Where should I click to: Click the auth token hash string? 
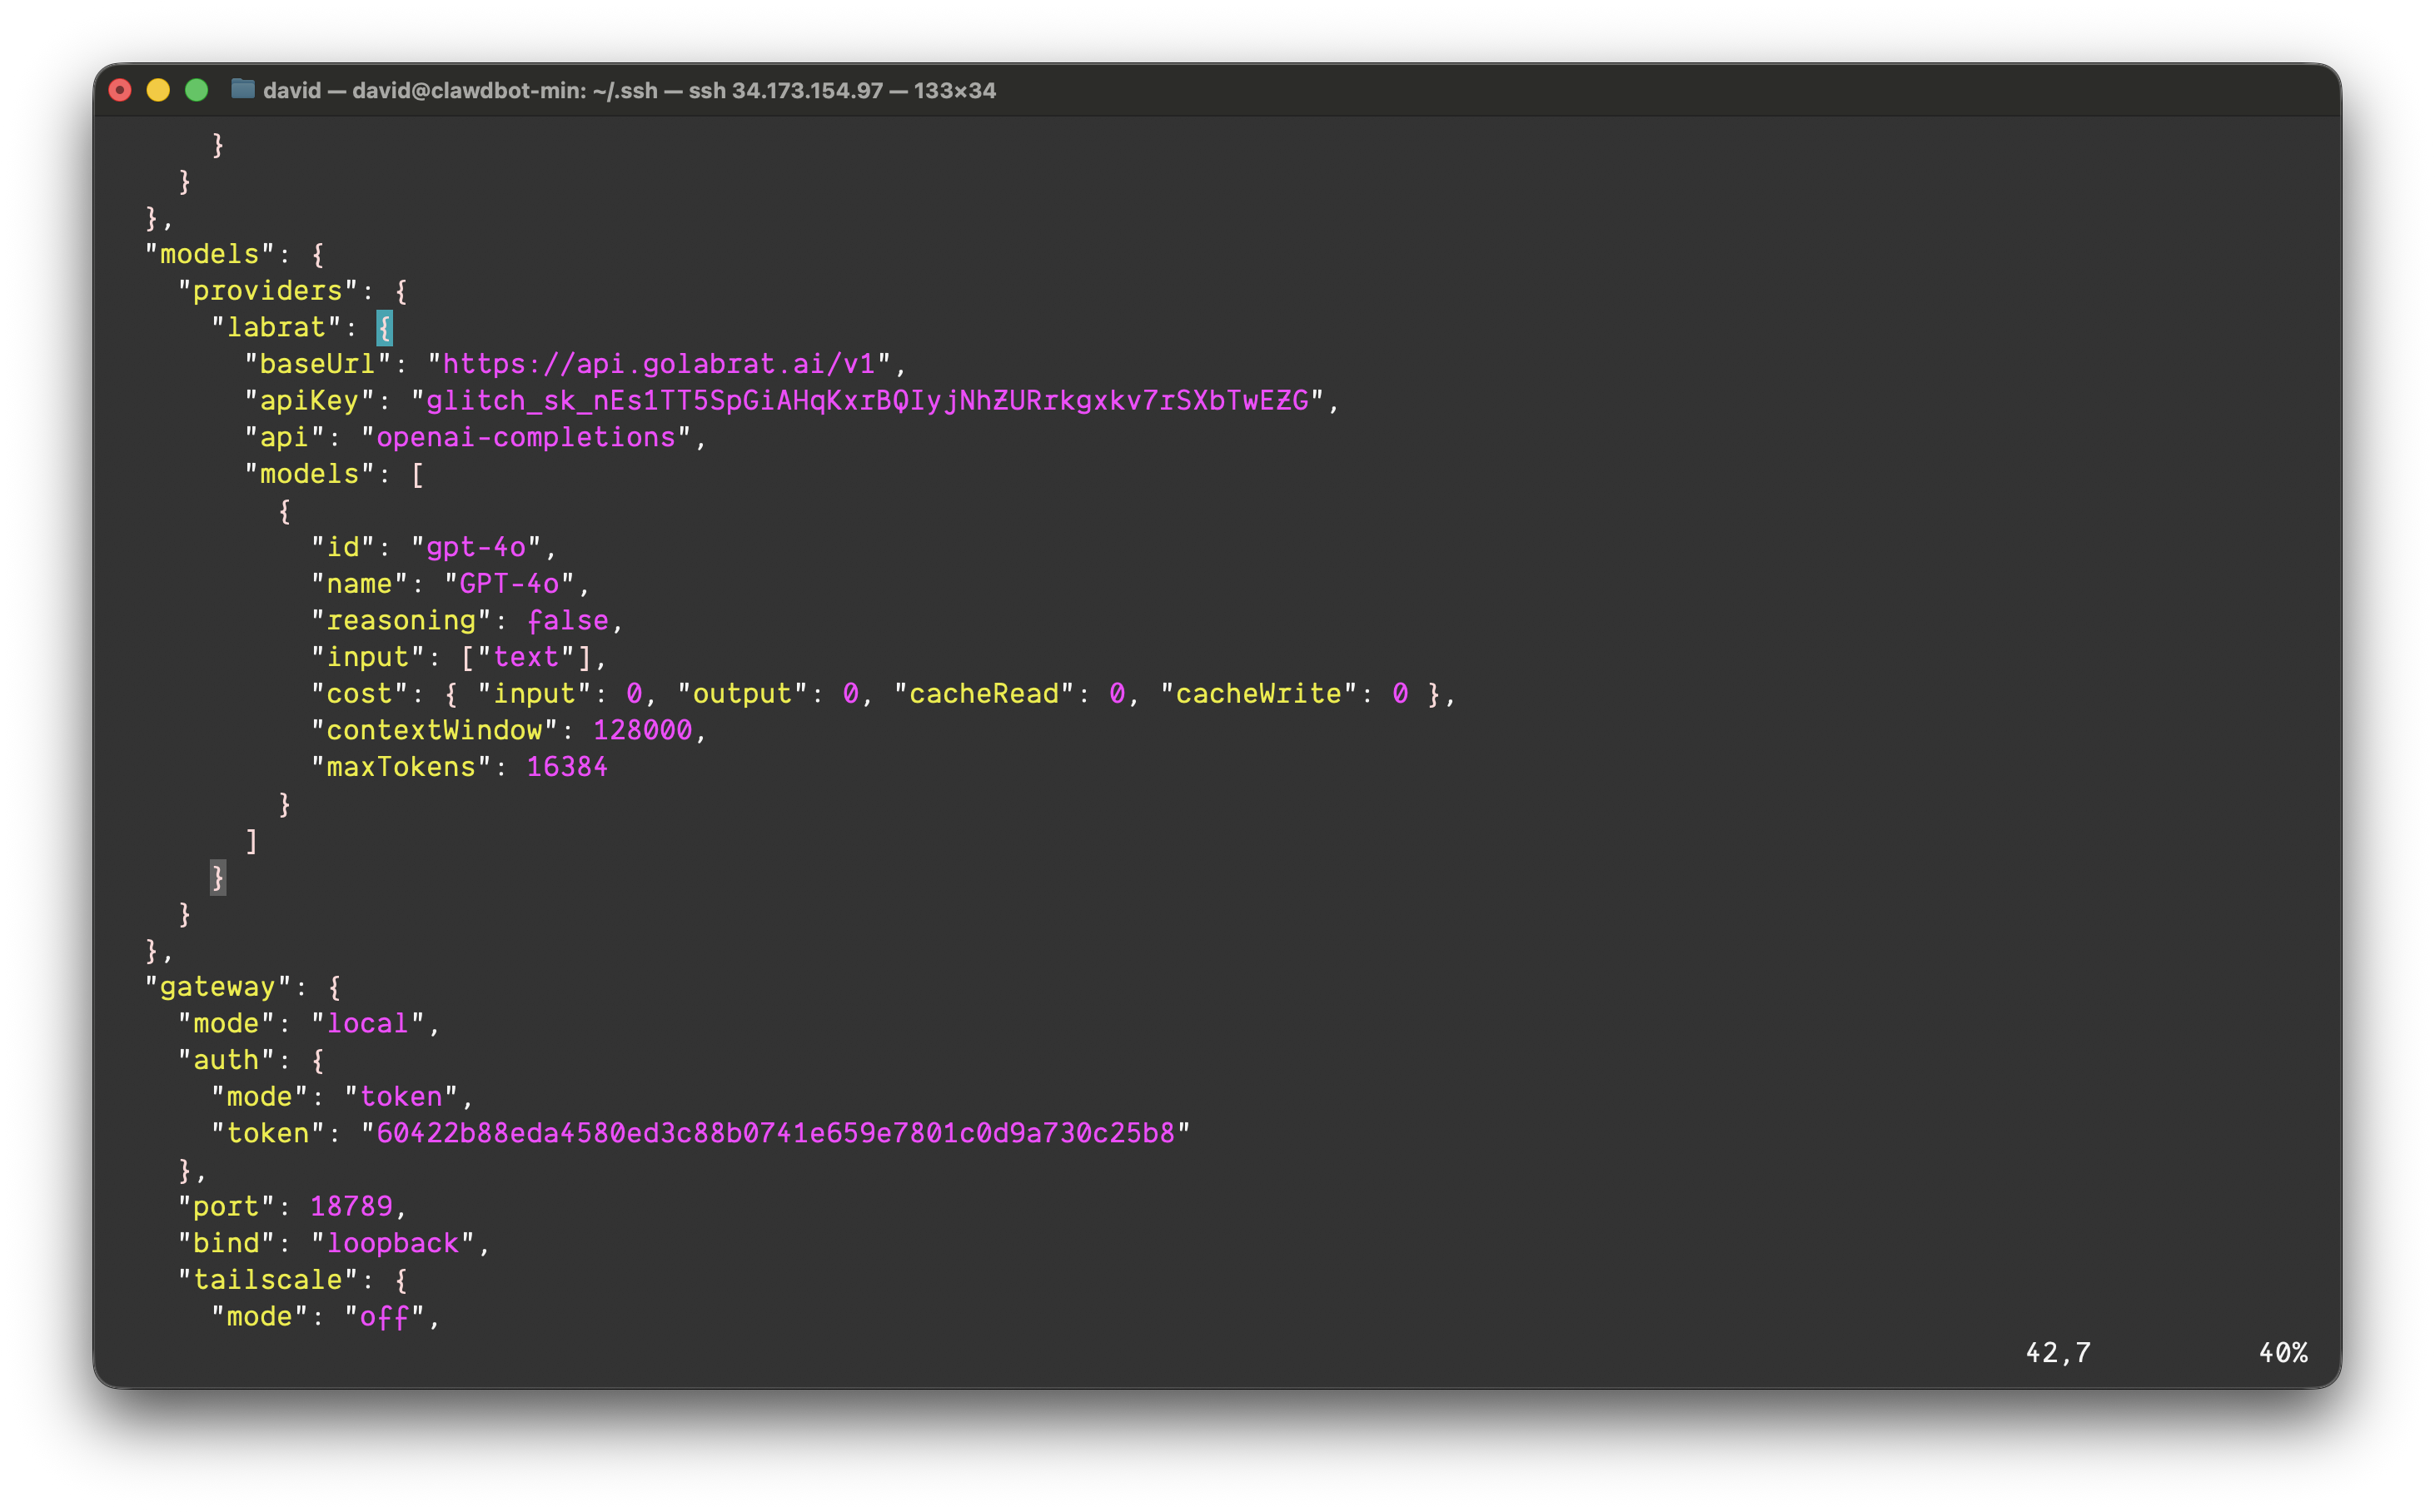775,1132
